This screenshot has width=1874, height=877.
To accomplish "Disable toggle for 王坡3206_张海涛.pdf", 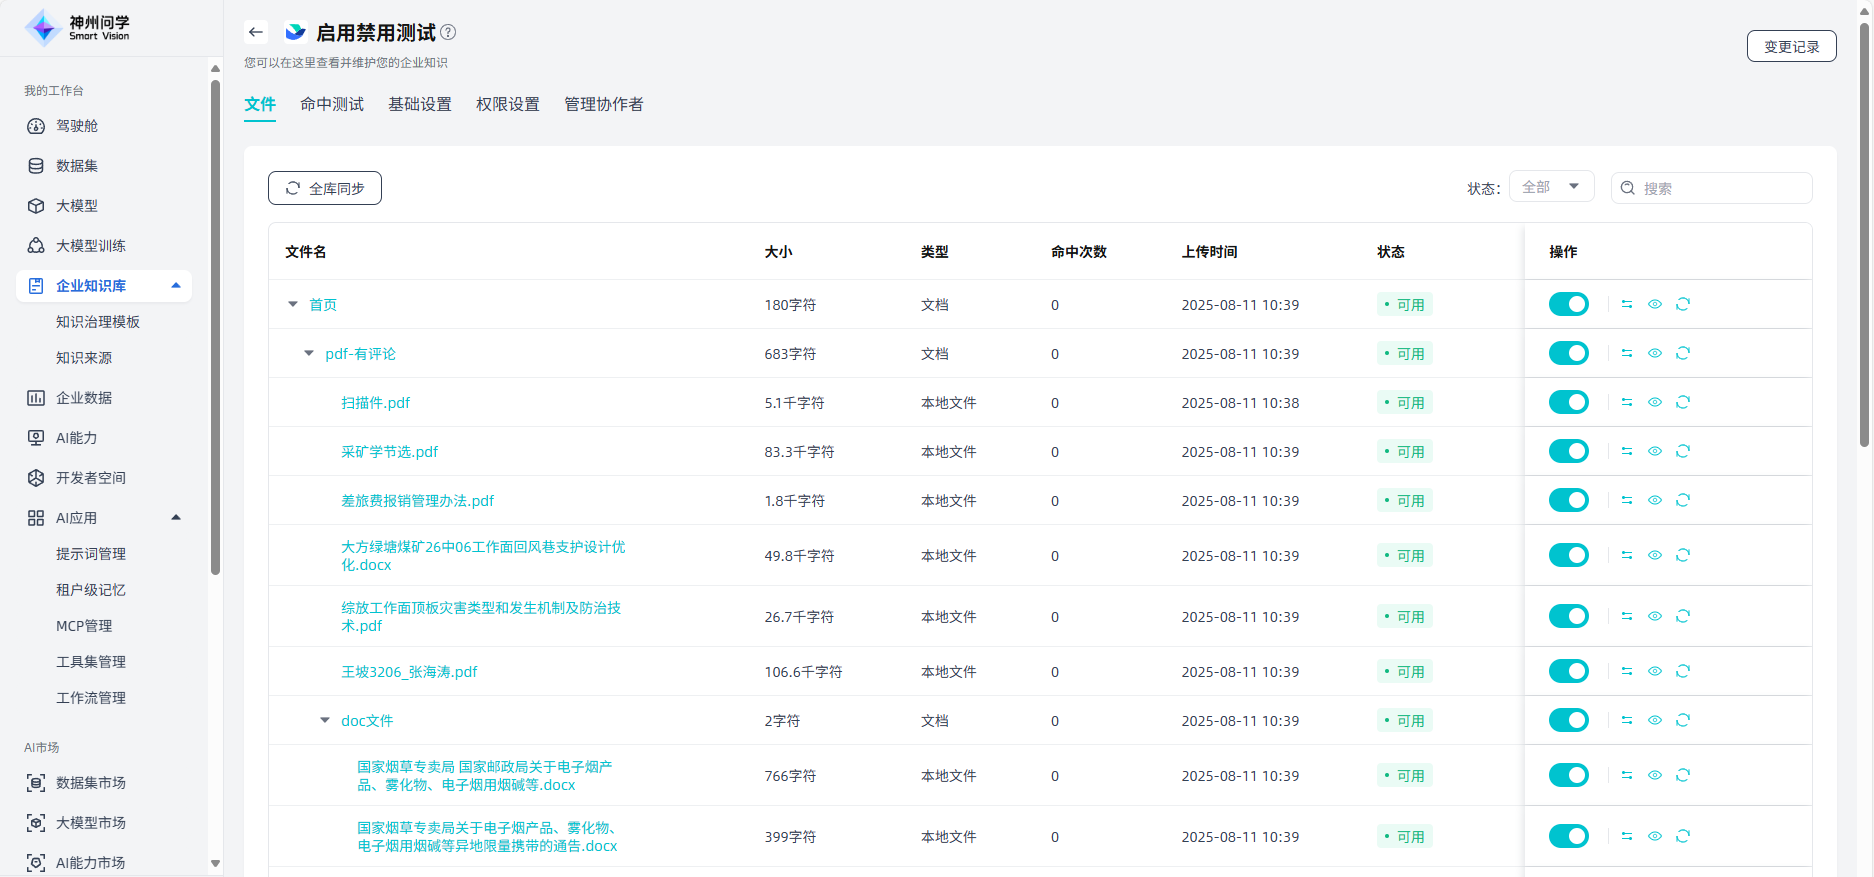I will [1568, 671].
